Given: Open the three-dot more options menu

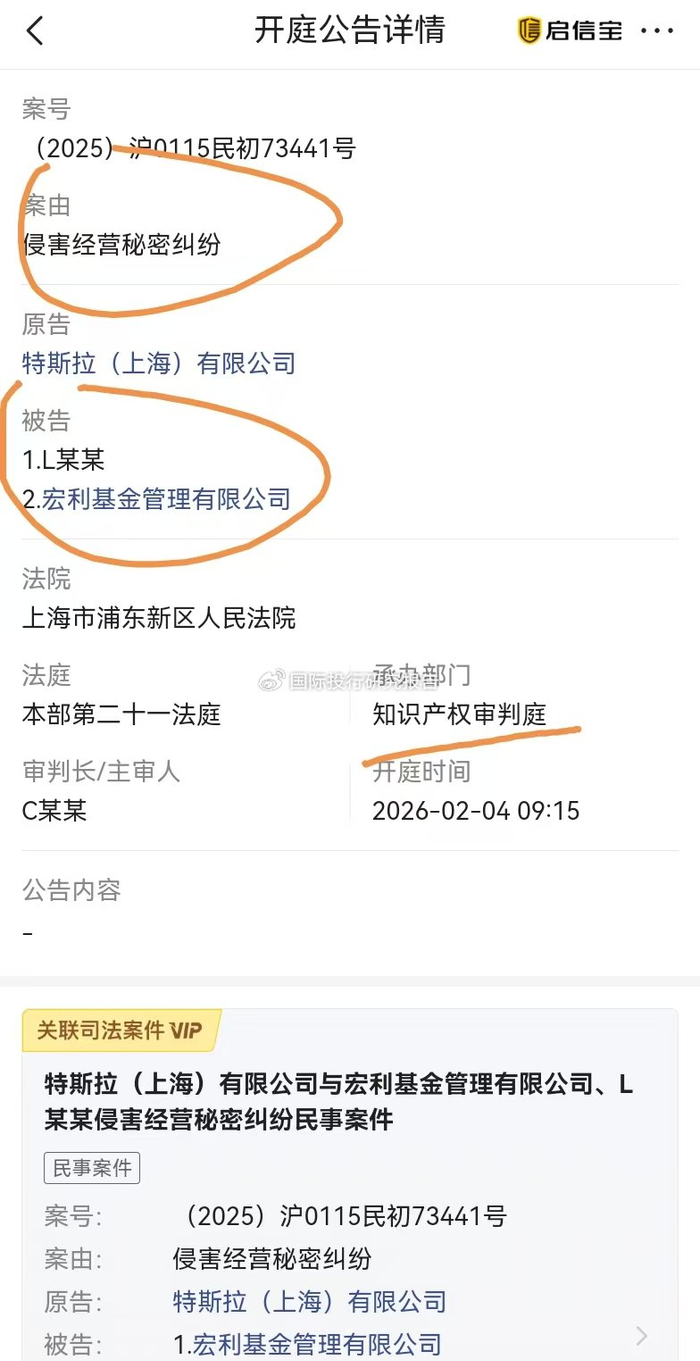Looking at the screenshot, I should [x=657, y=31].
